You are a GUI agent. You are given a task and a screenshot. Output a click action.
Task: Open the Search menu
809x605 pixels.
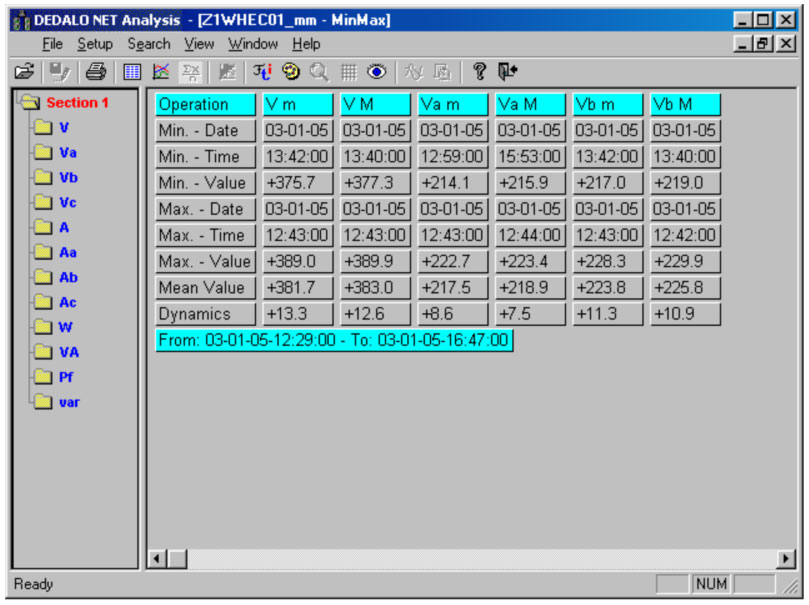click(x=149, y=44)
